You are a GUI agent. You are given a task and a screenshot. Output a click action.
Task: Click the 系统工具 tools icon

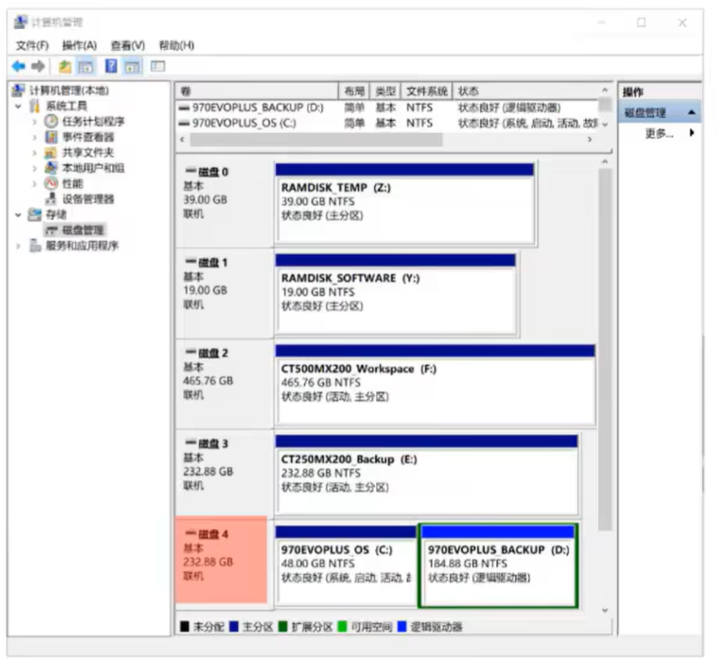(35, 106)
